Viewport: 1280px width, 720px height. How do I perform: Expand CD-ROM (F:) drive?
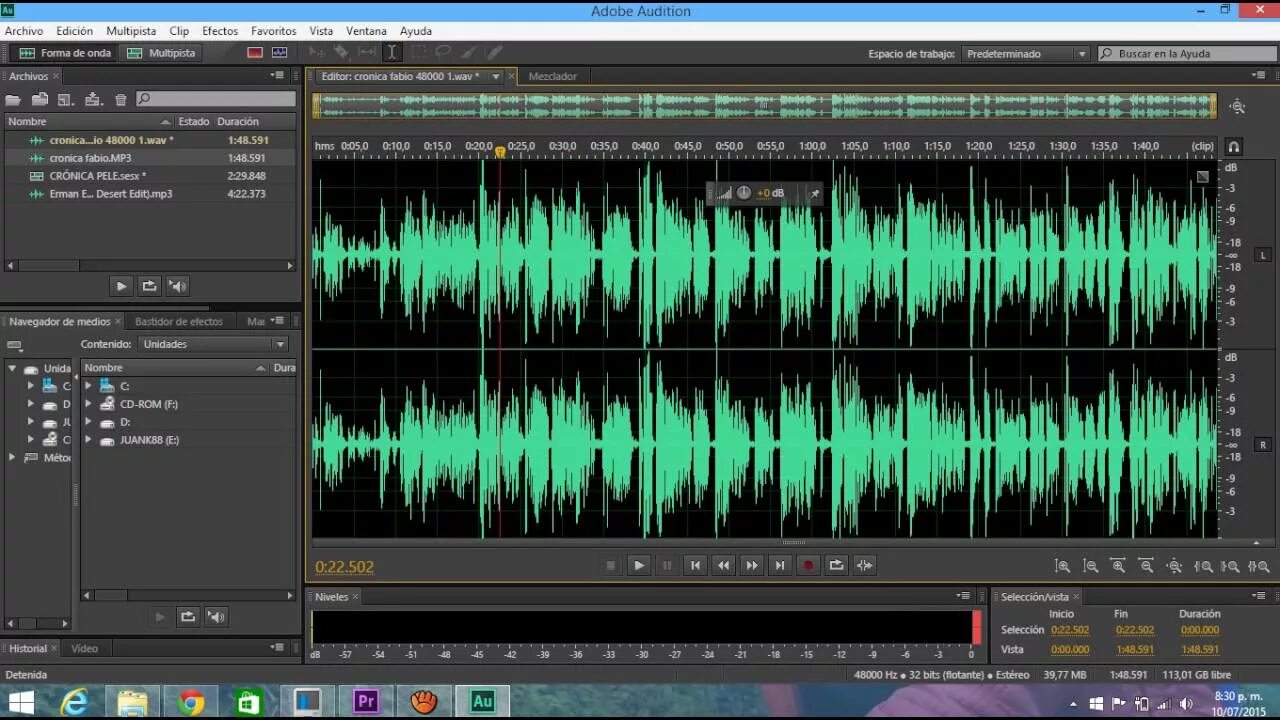88,404
